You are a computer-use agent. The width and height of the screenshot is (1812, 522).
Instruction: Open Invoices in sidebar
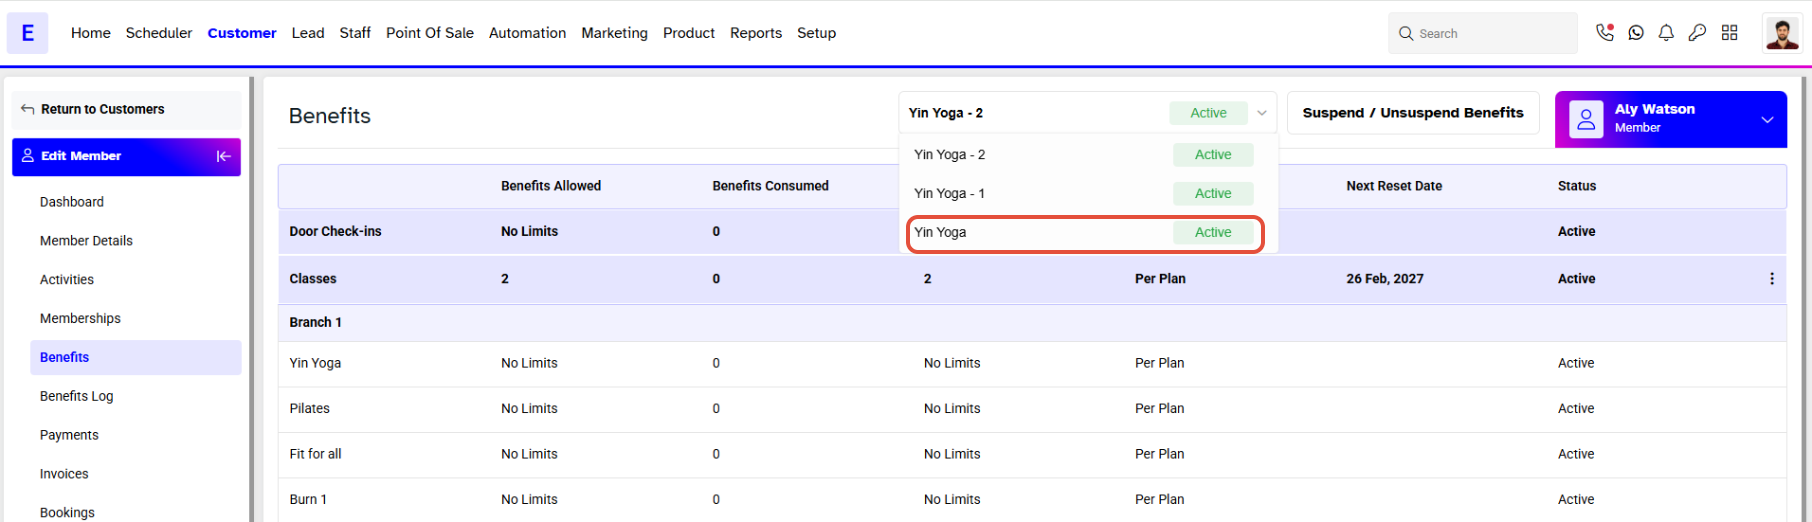[x=64, y=474]
